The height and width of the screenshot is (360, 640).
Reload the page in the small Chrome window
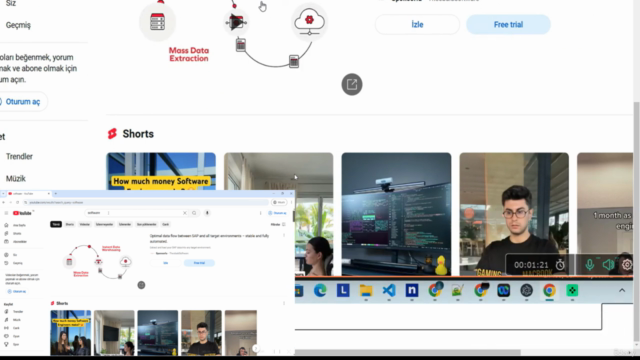pyautogui.click(x=18, y=202)
